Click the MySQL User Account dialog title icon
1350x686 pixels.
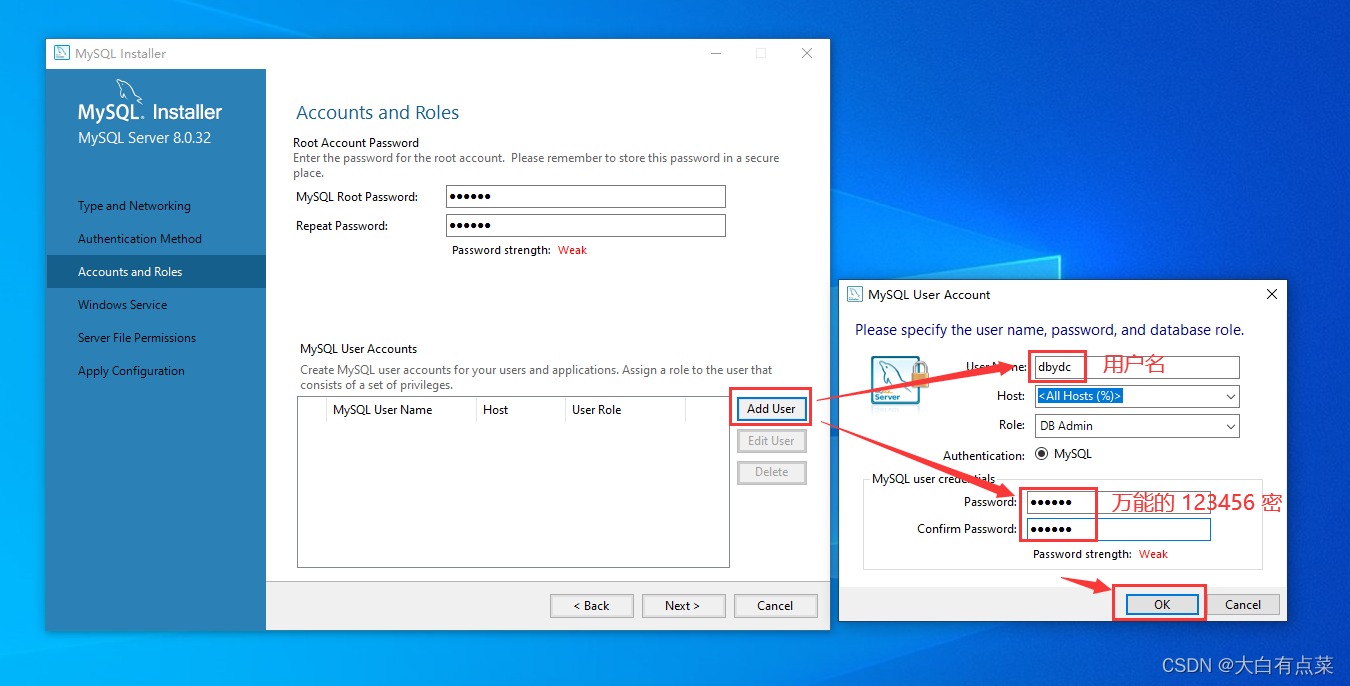pos(855,294)
